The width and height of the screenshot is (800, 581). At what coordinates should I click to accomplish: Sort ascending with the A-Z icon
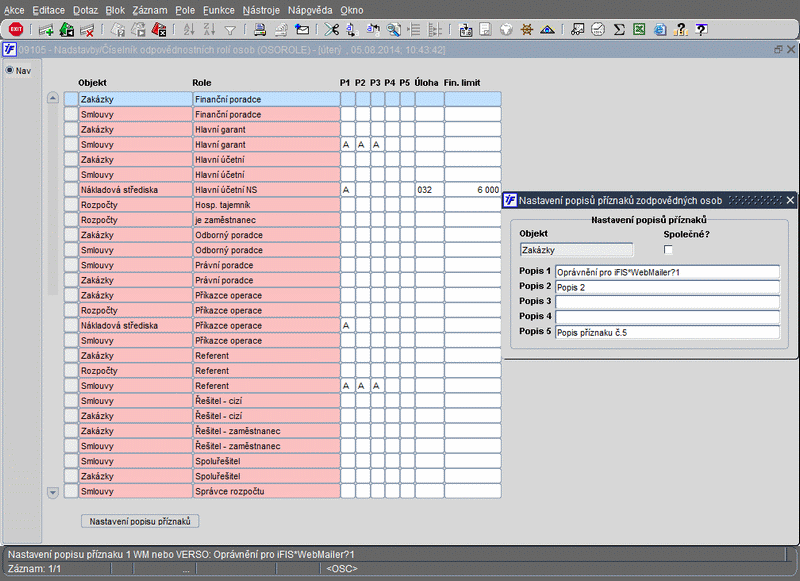[x=189, y=30]
